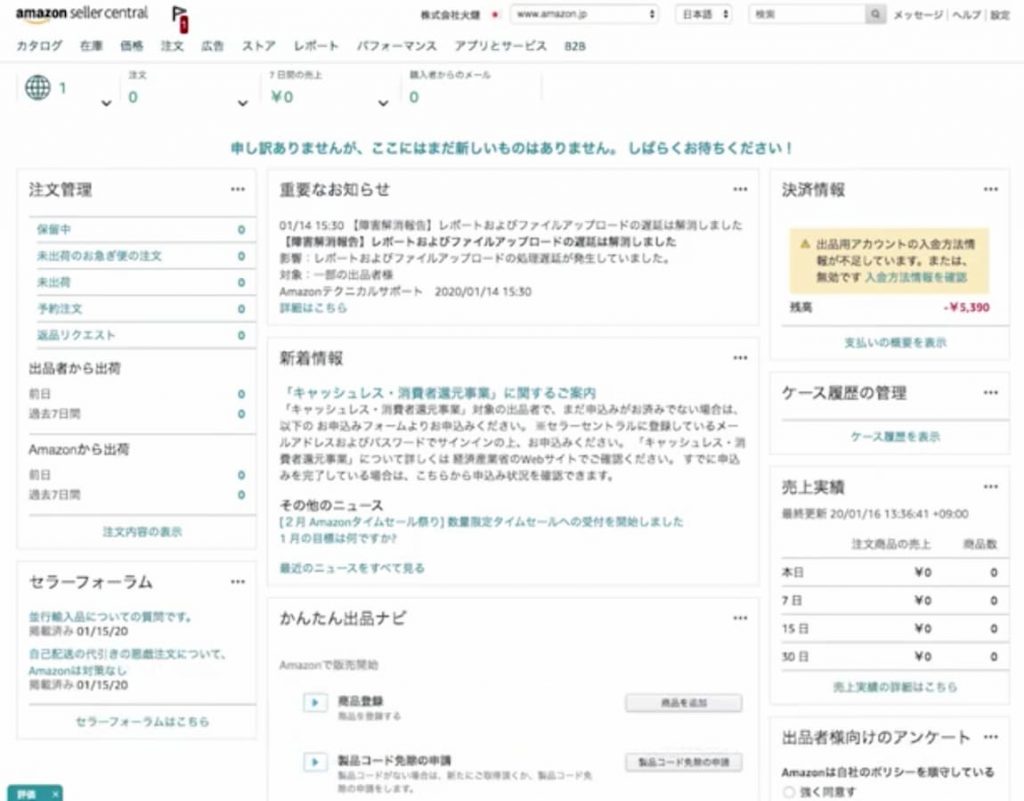
Task: Open the アプリとサービス menu
Action: [x=500, y=46]
